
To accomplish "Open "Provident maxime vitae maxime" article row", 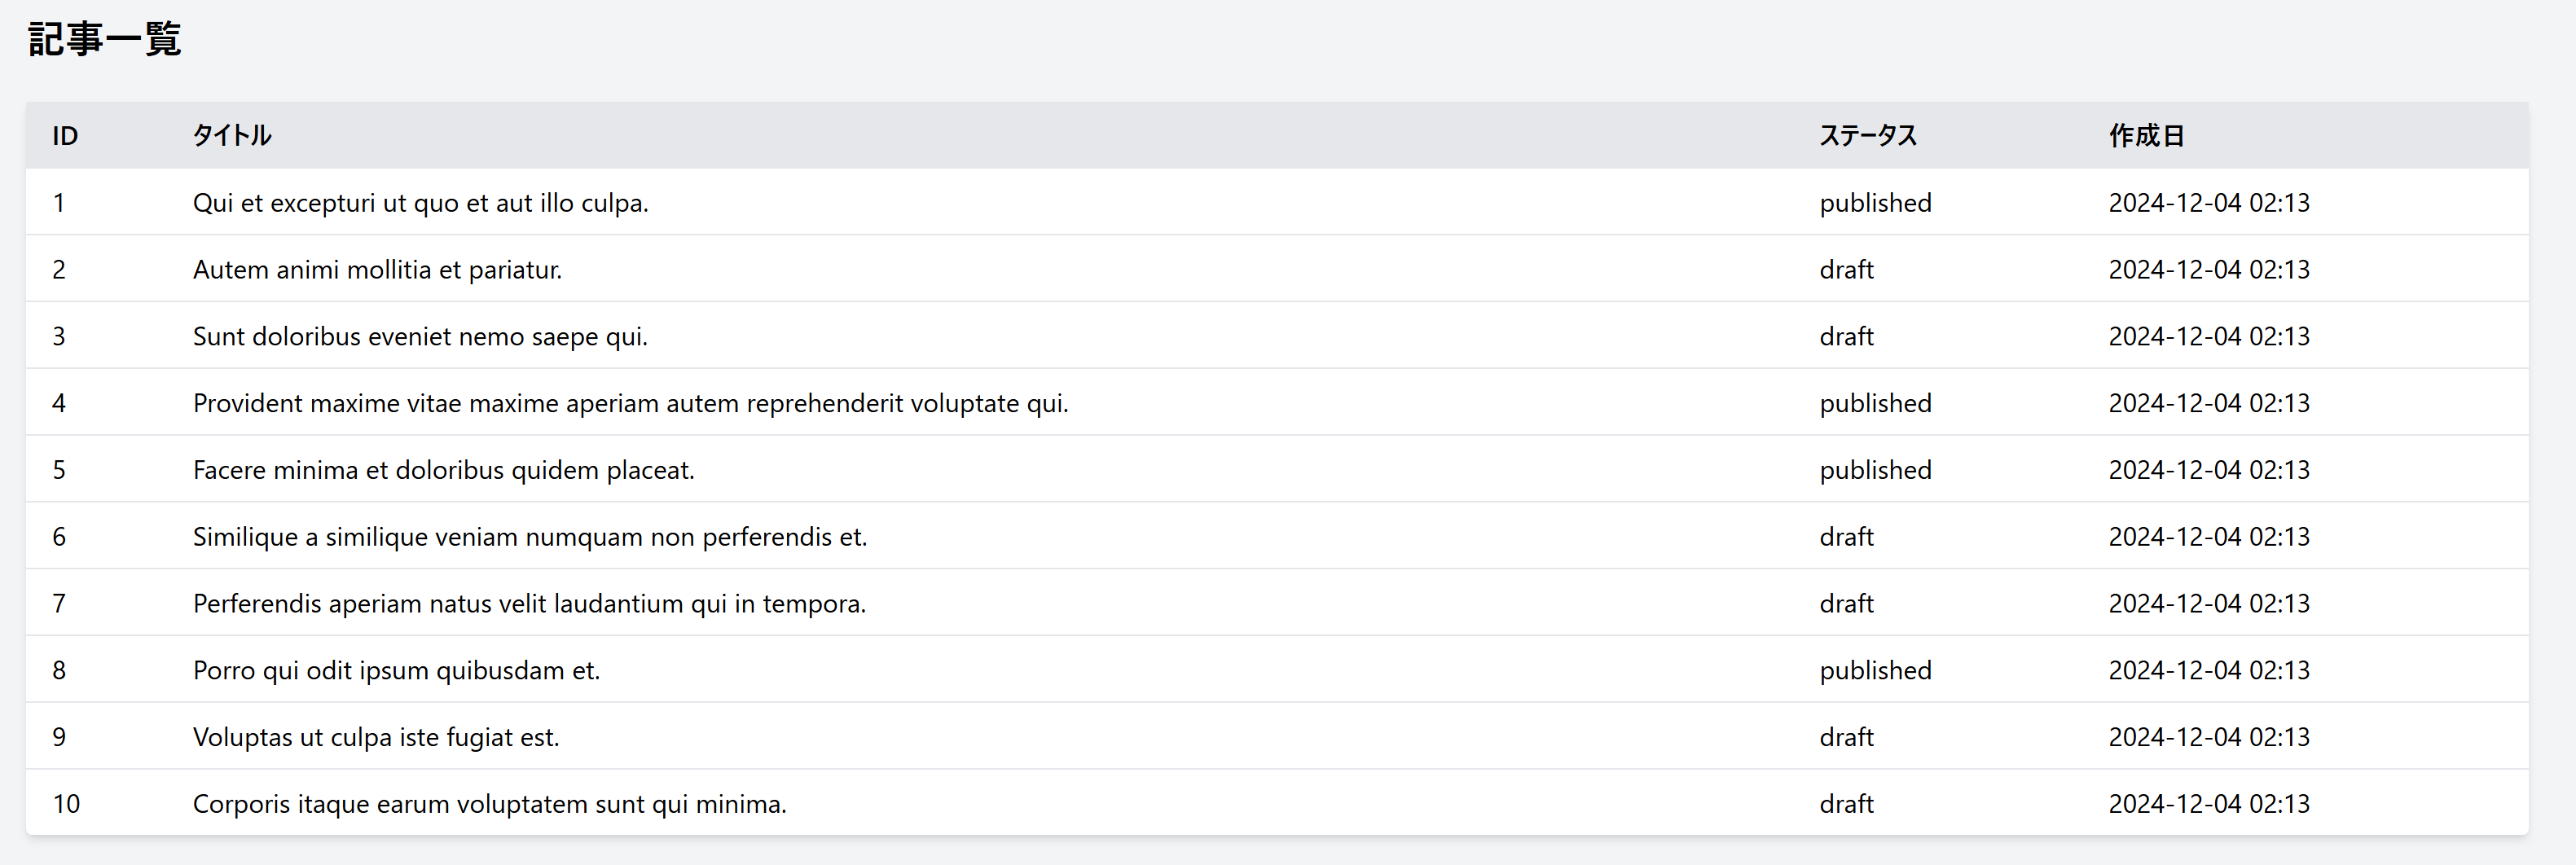I will [x=630, y=404].
